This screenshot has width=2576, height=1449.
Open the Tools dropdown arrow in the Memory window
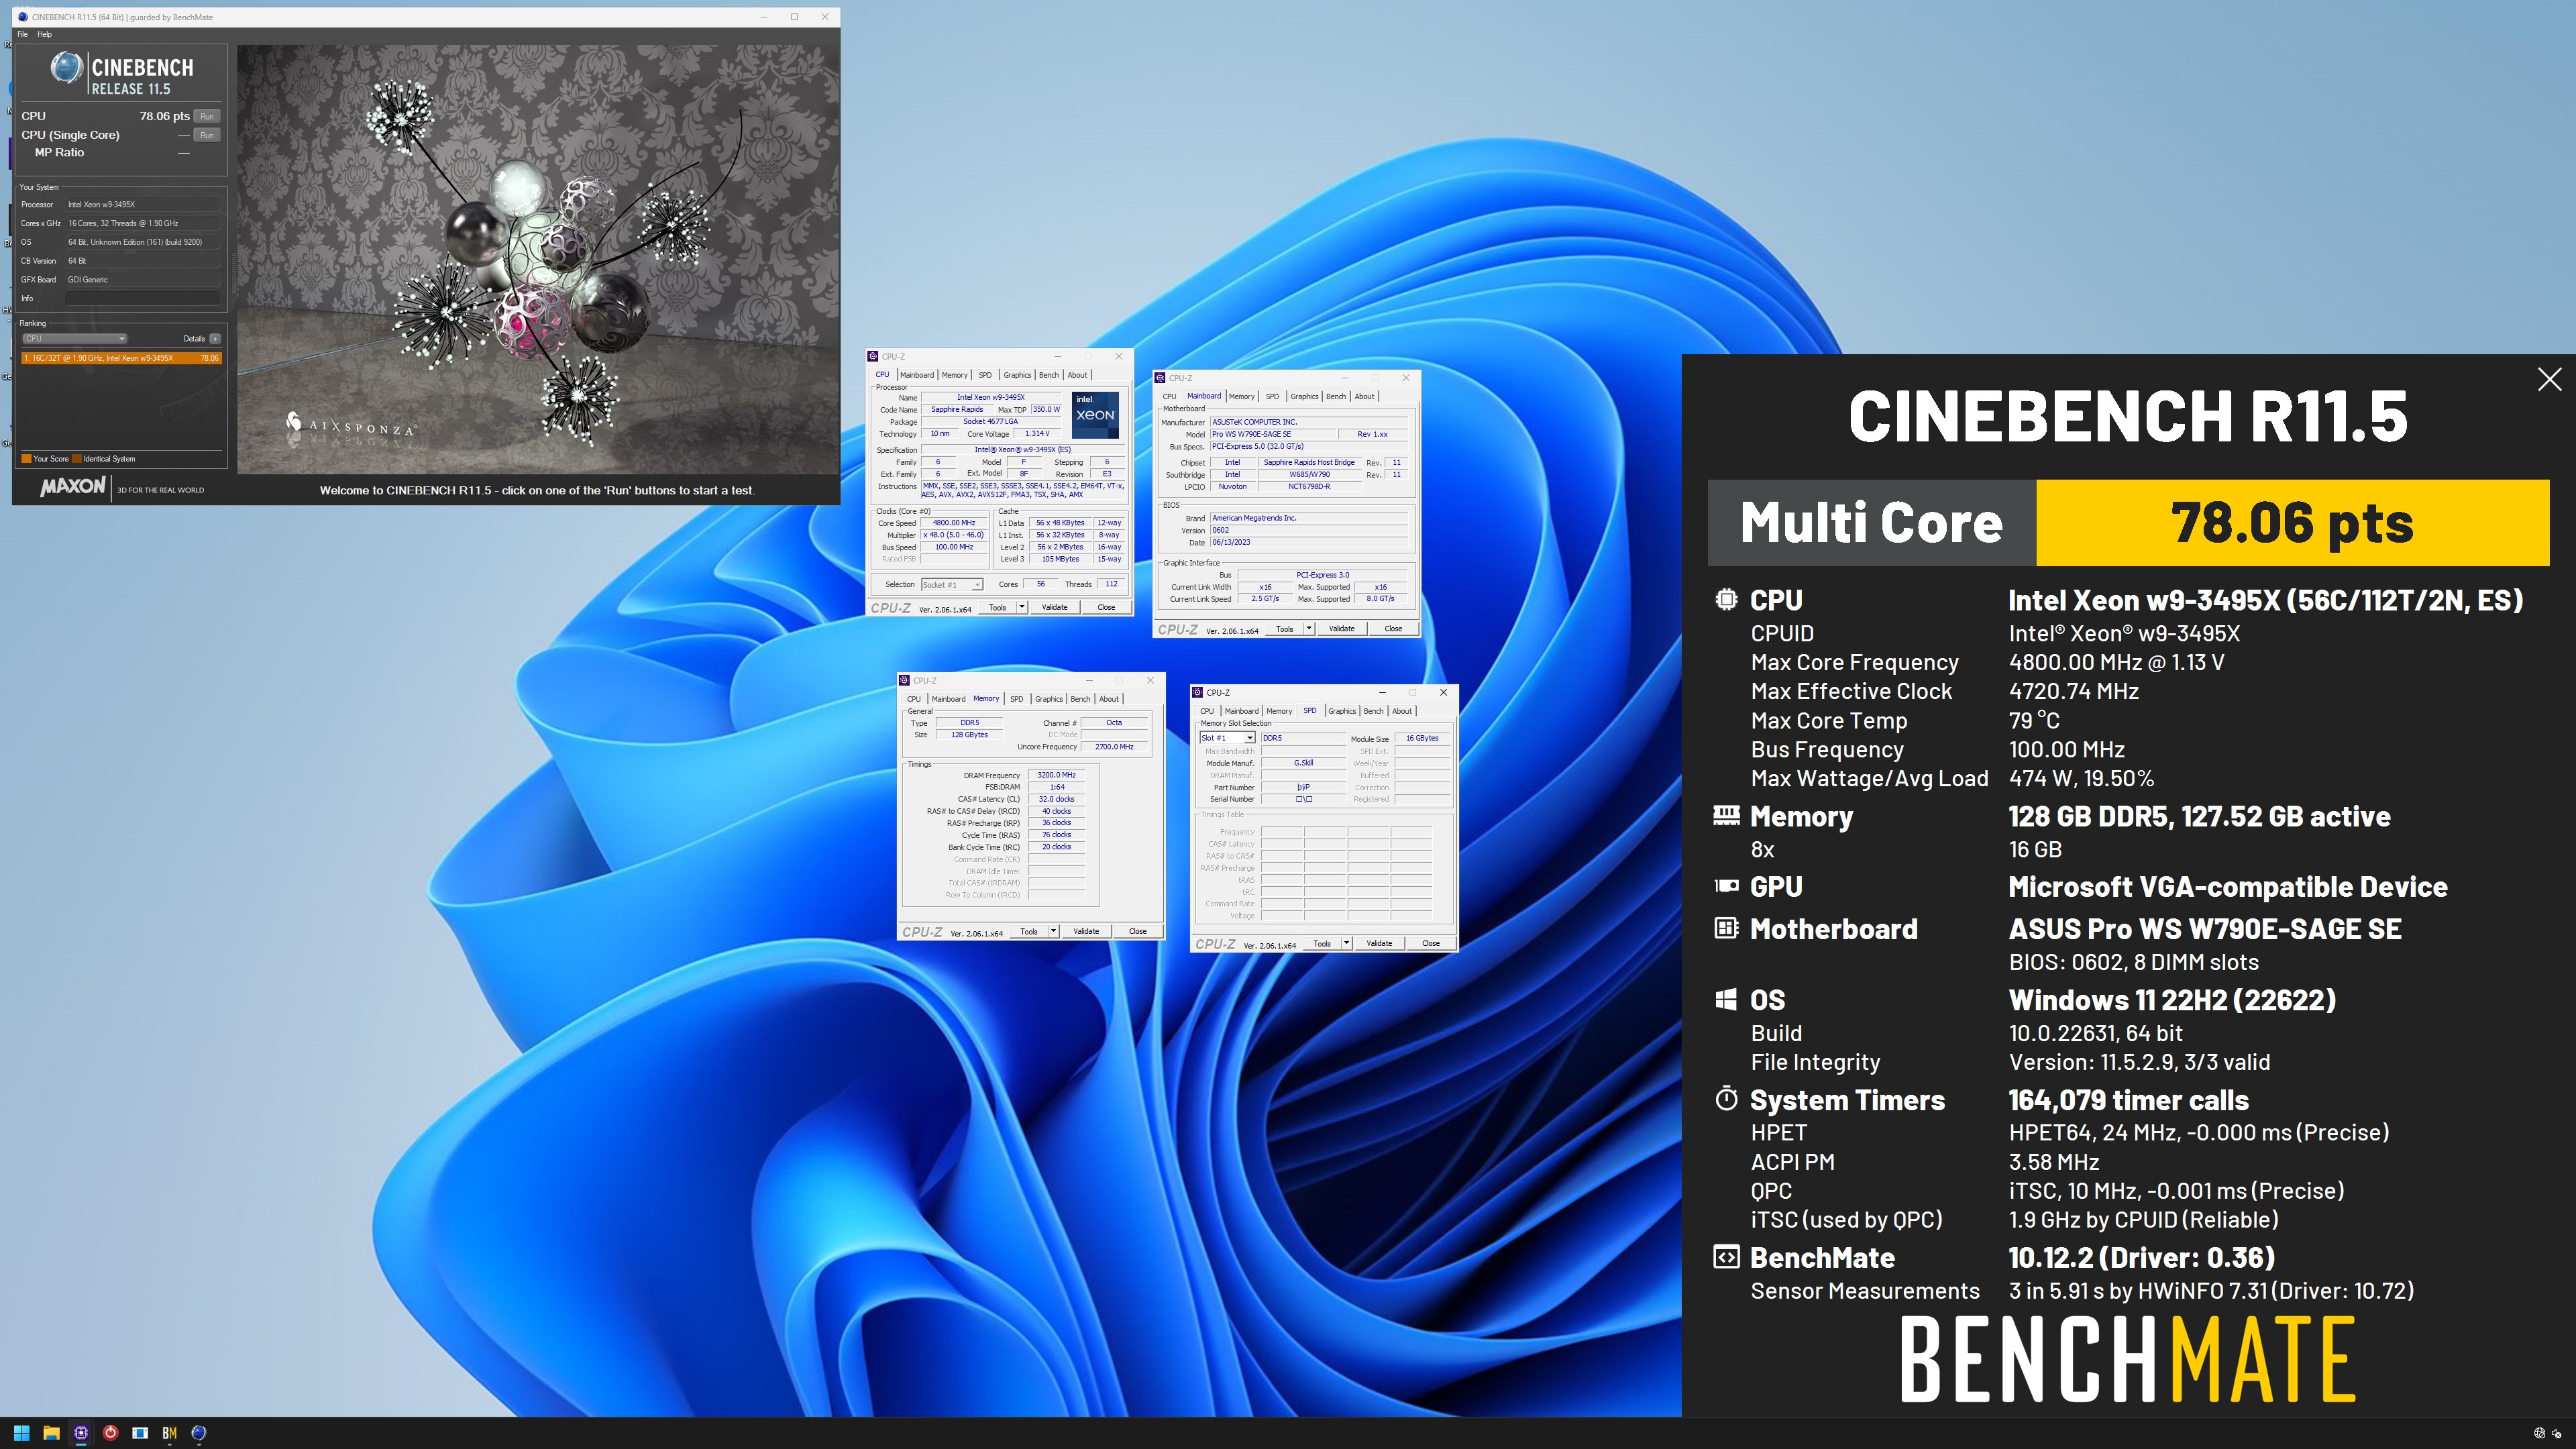click(1053, 931)
